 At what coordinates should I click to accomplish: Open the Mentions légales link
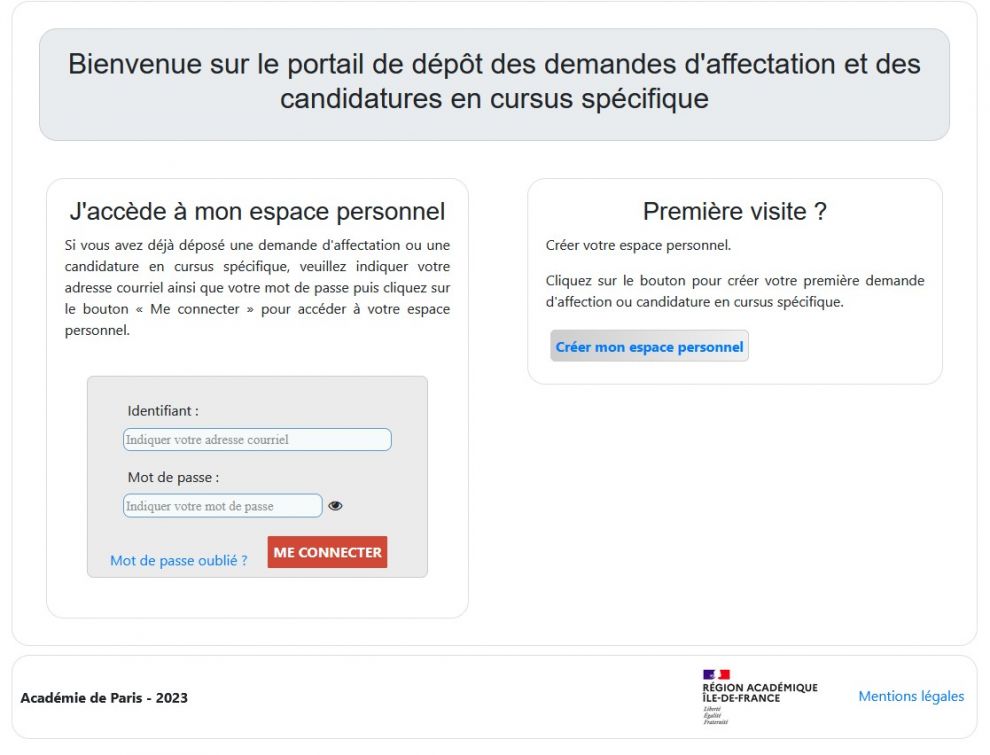(x=911, y=696)
